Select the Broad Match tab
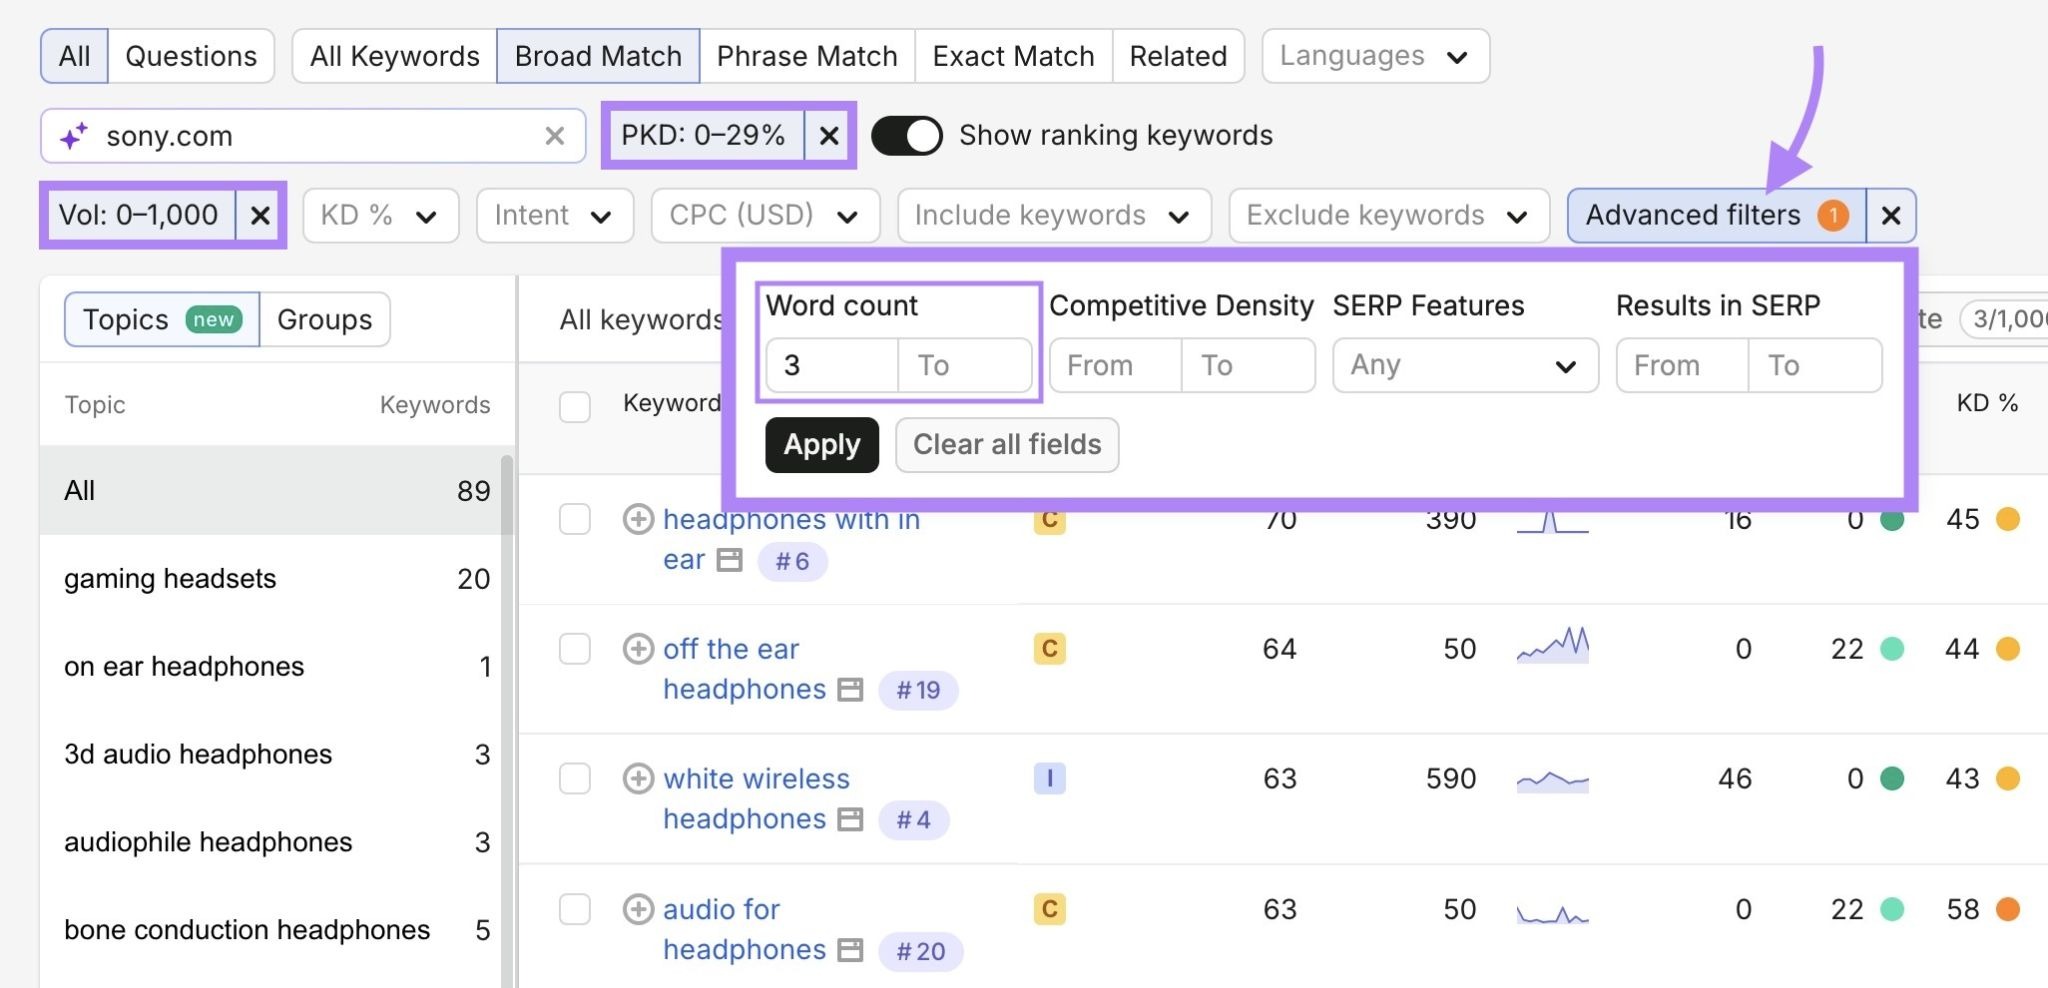This screenshot has width=2048, height=988. (598, 56)
